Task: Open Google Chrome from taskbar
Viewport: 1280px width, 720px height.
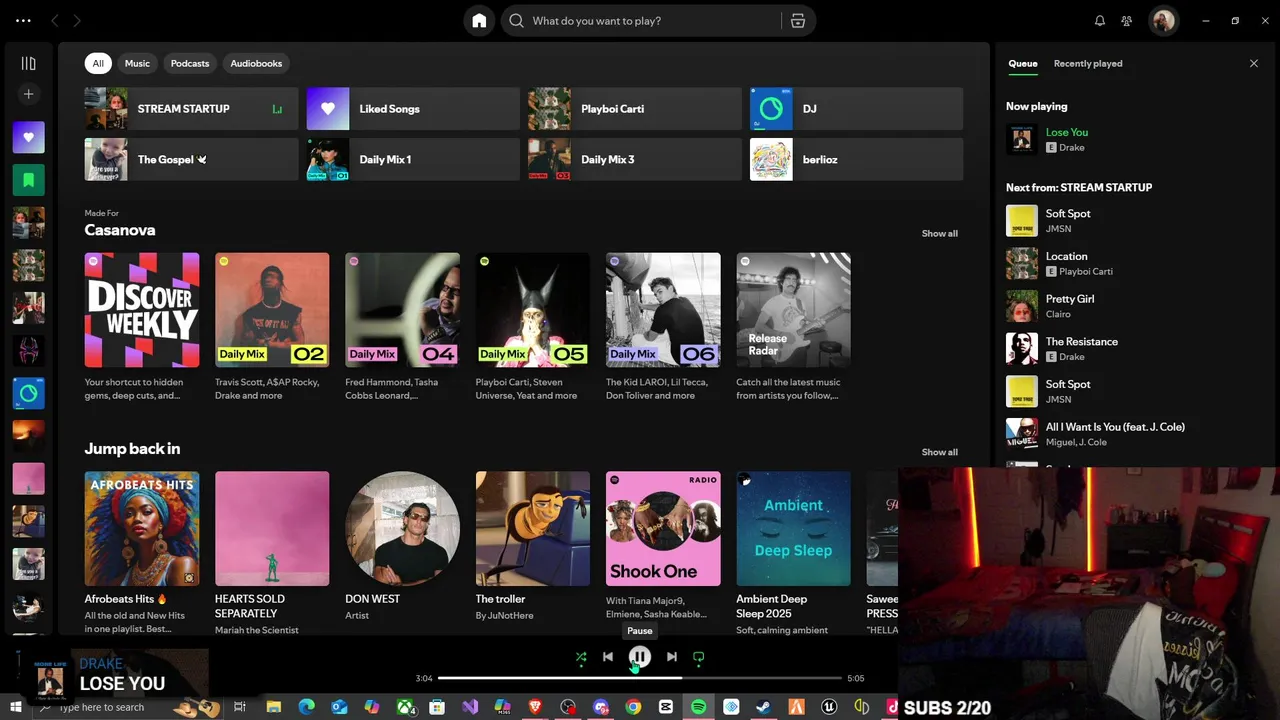Action: pos(633,707)
